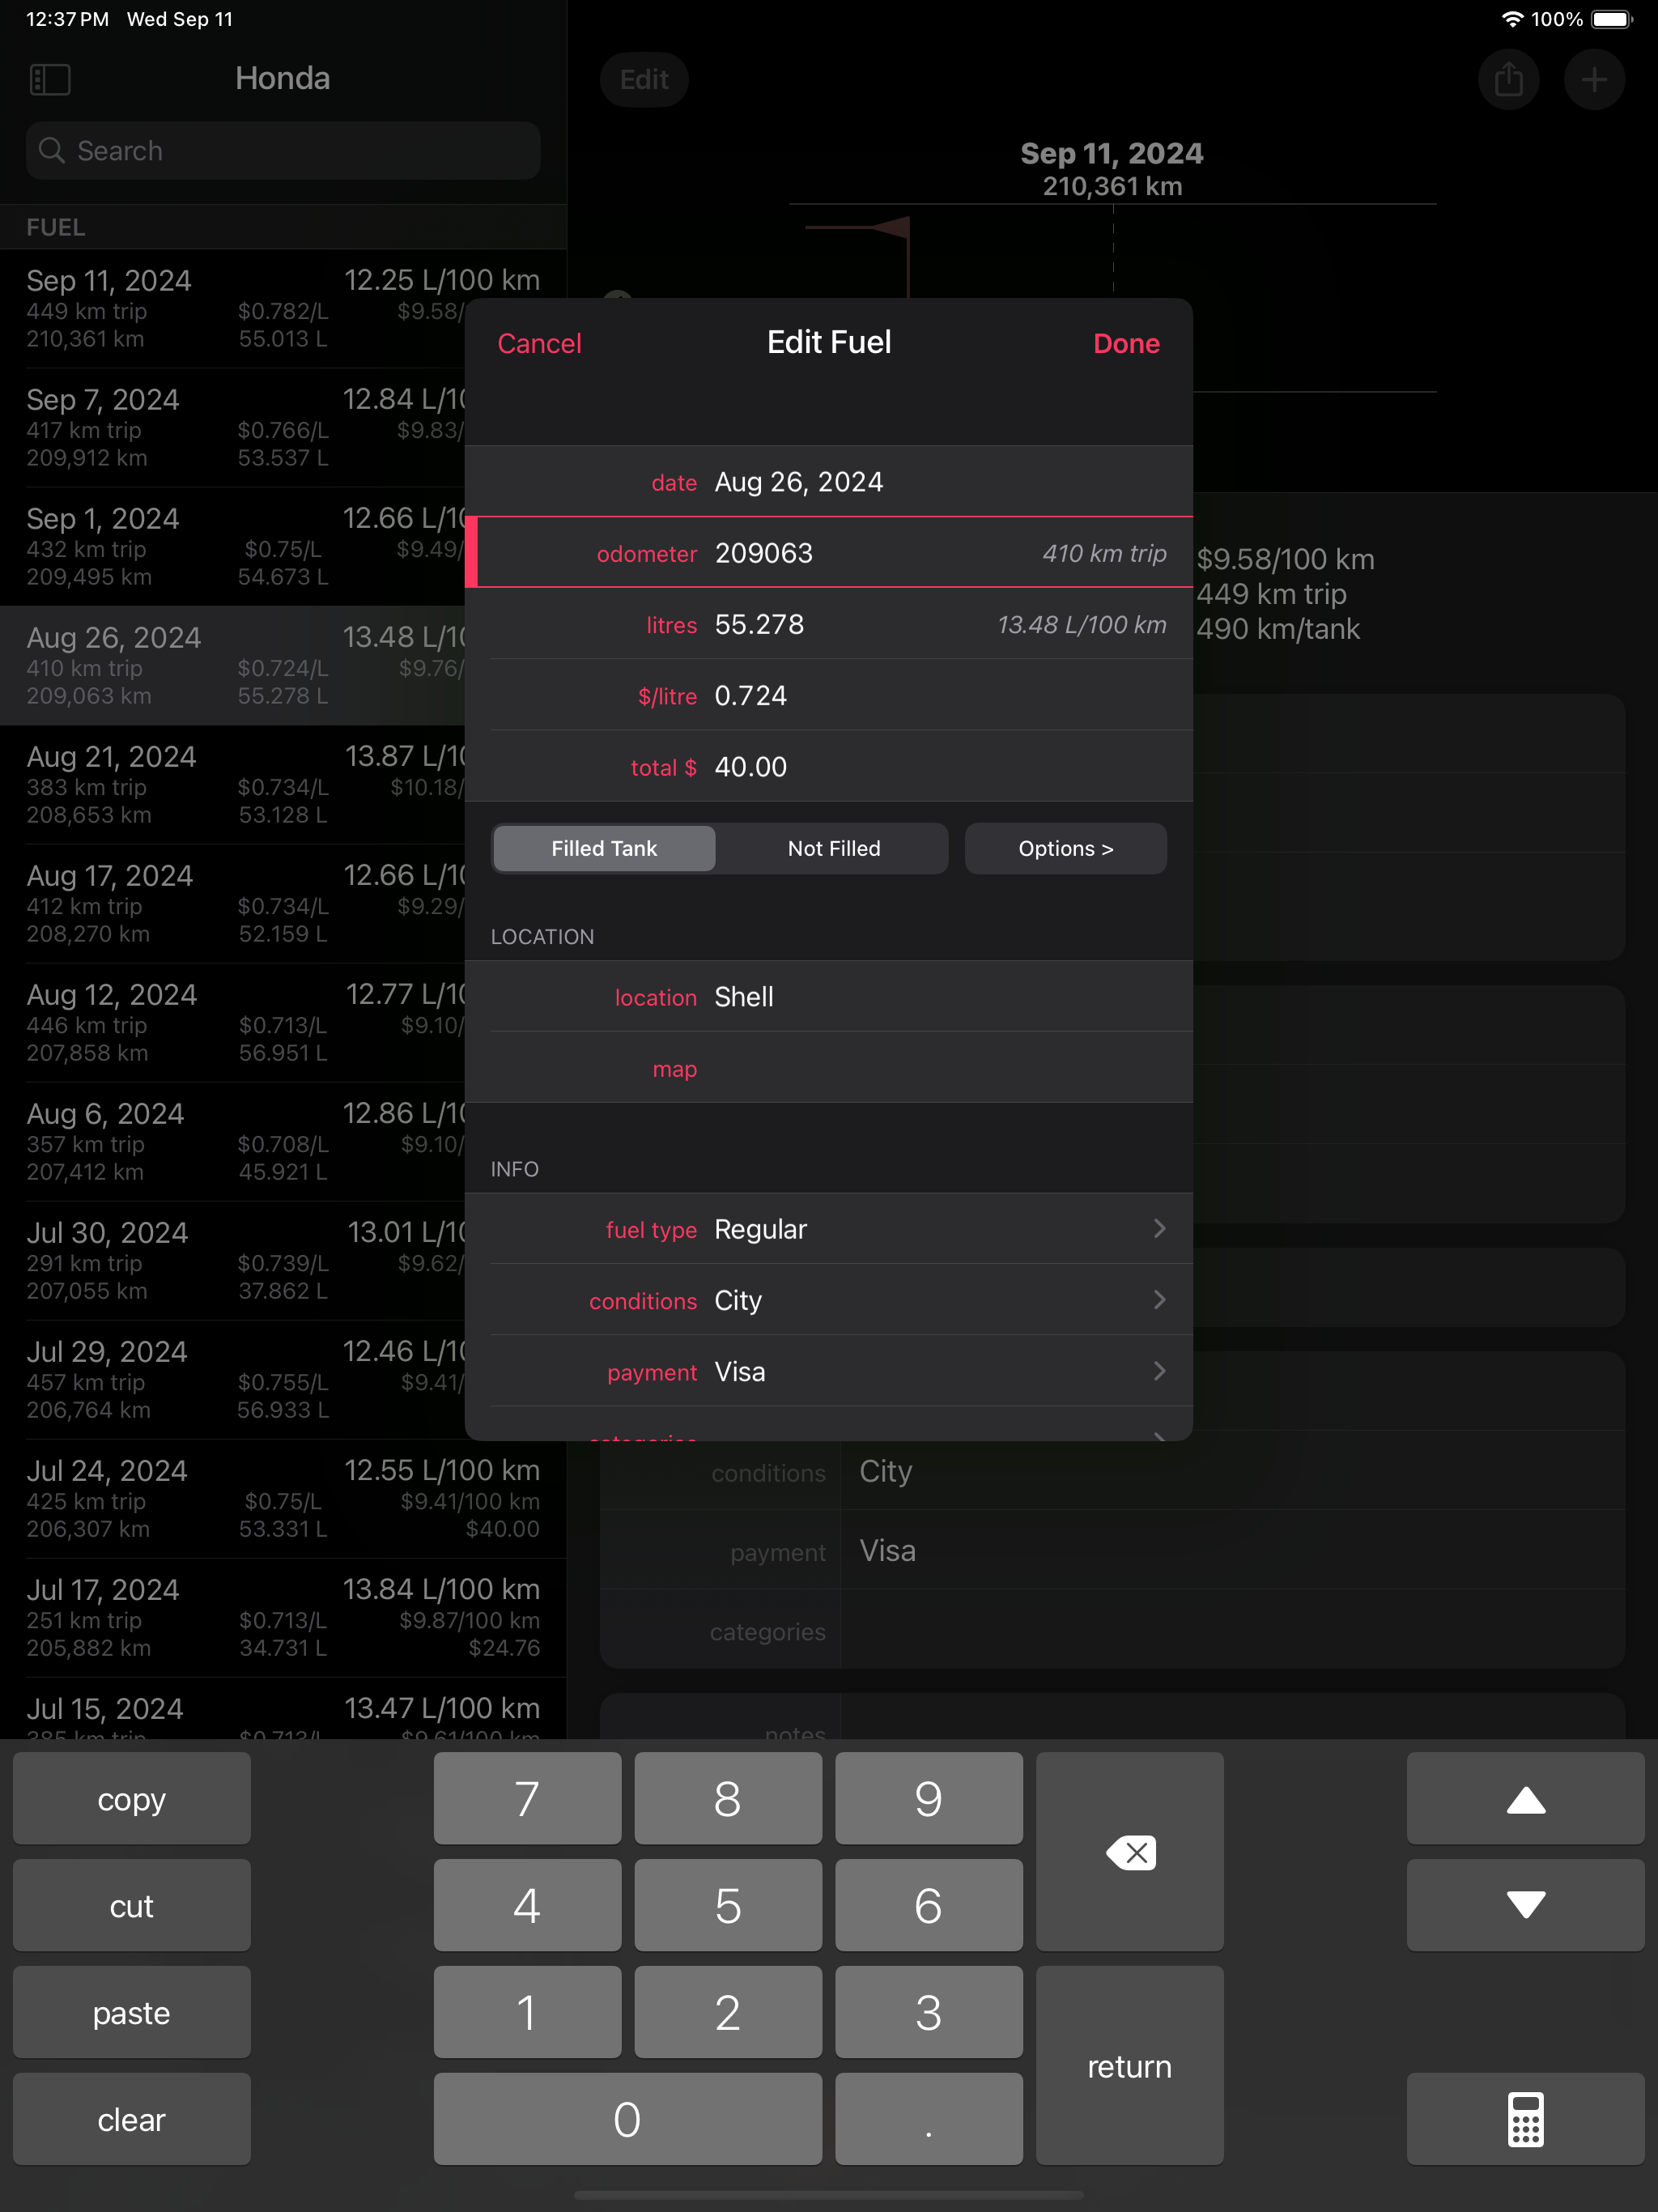Tap the total $ field 40.00
The width and height of the screenshot is (1658, 2212).
(829, 766)
